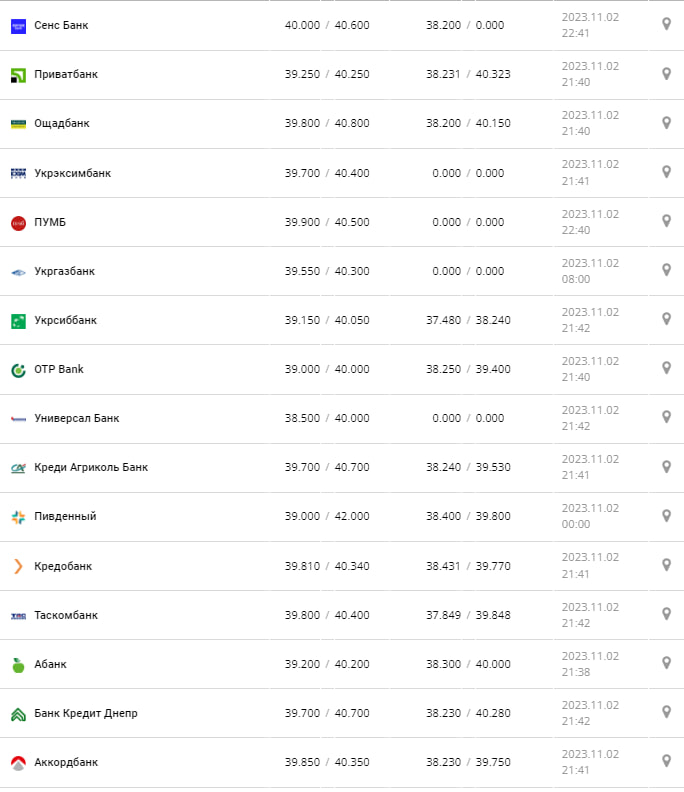Open the Укрэксимбанк bank name link
This screenshot has width=684, height=792.
pos(72,173)
